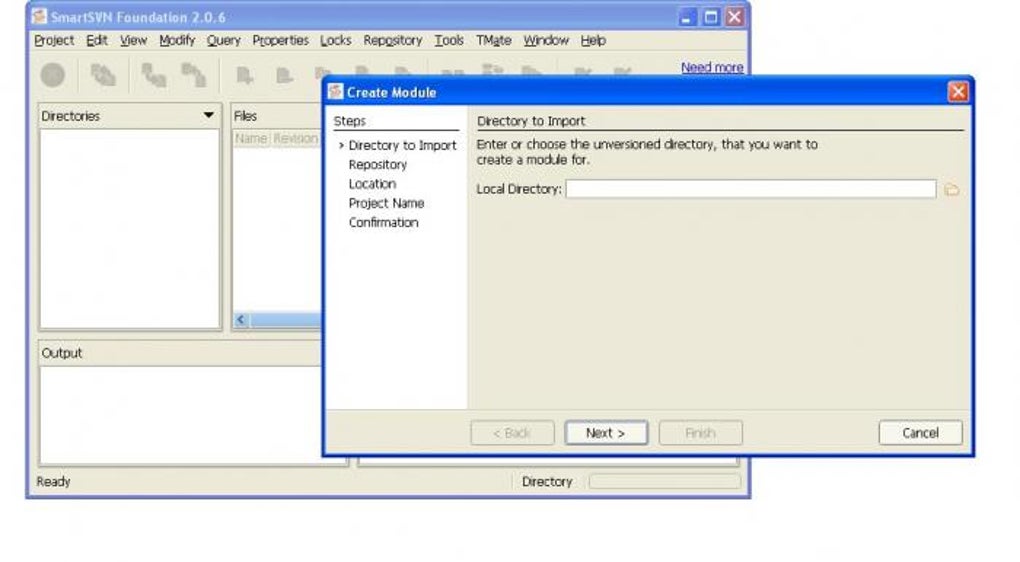Click the Update toolbar icon in SmartSVN window
Image resolution: width=1020 pixels, height=562 pixels.
point(154,75)
